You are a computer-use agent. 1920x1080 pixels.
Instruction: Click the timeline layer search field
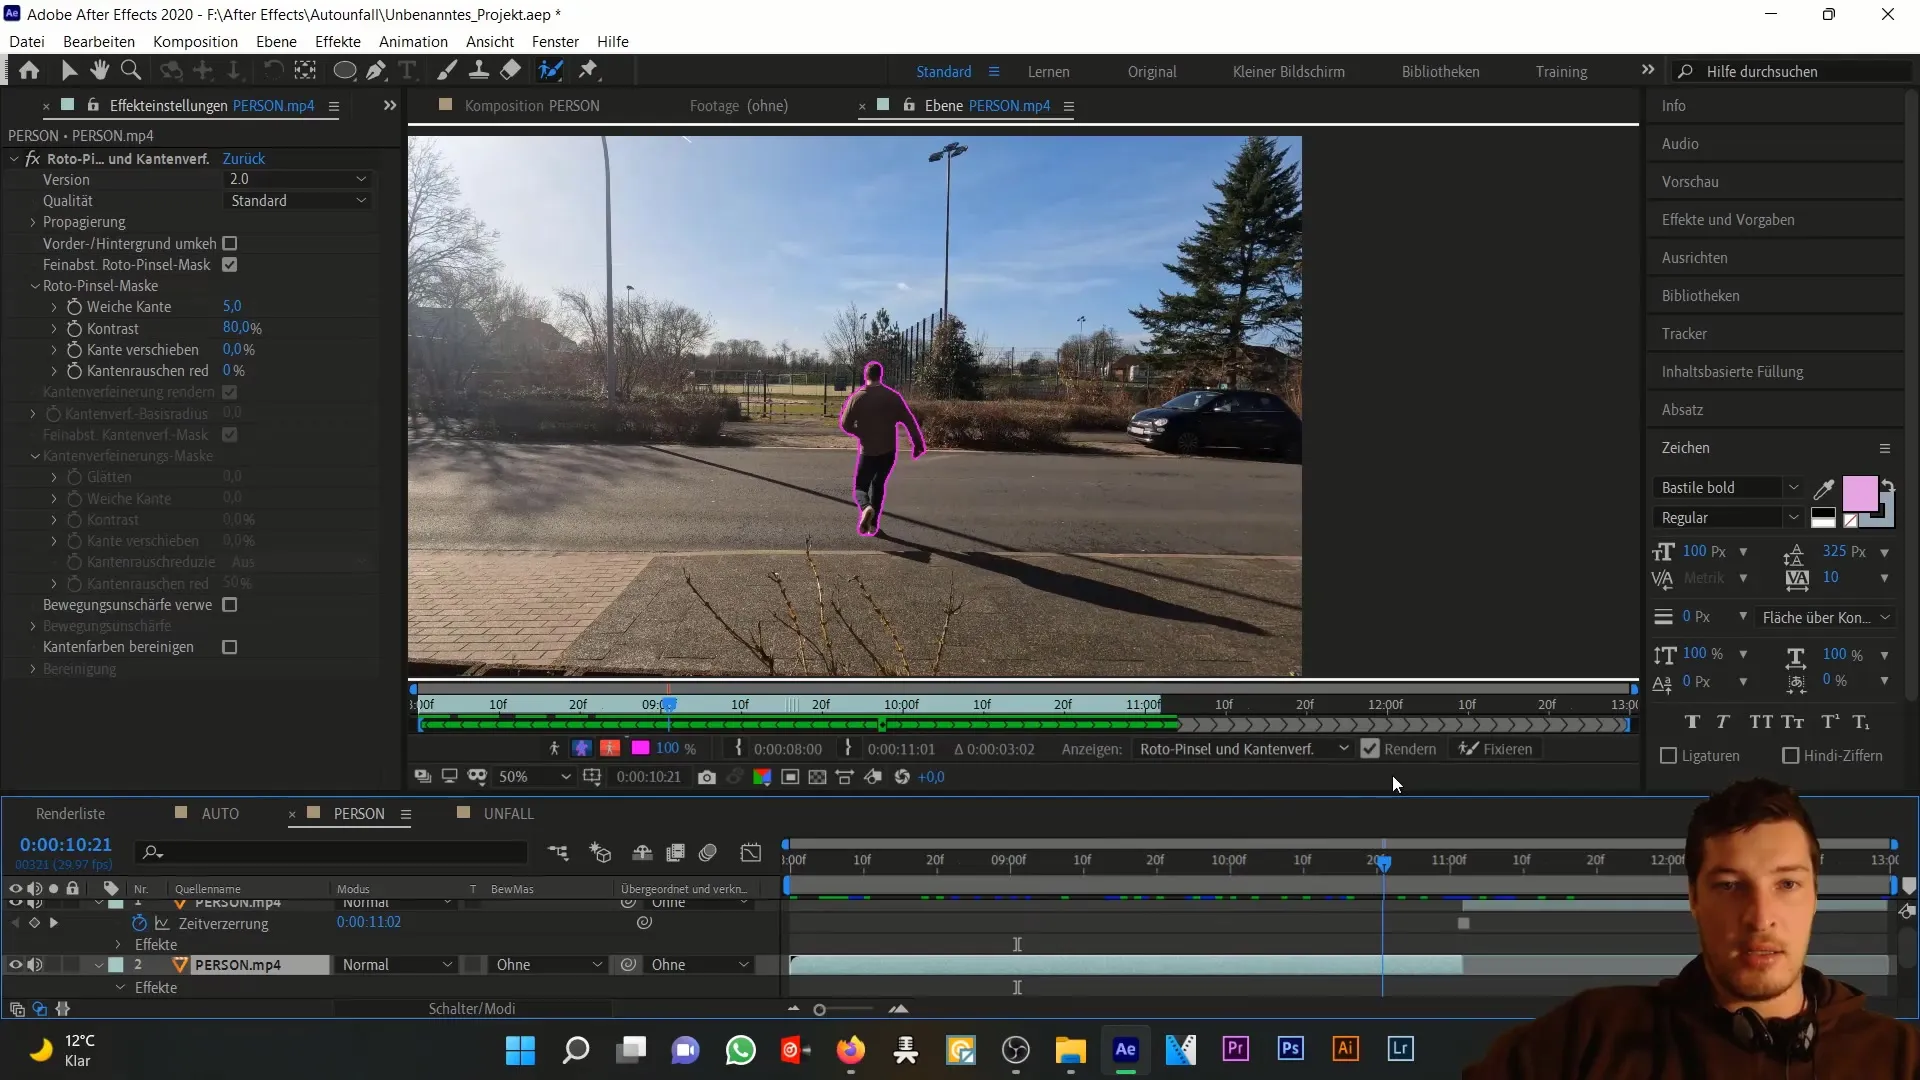pos(331,852)
